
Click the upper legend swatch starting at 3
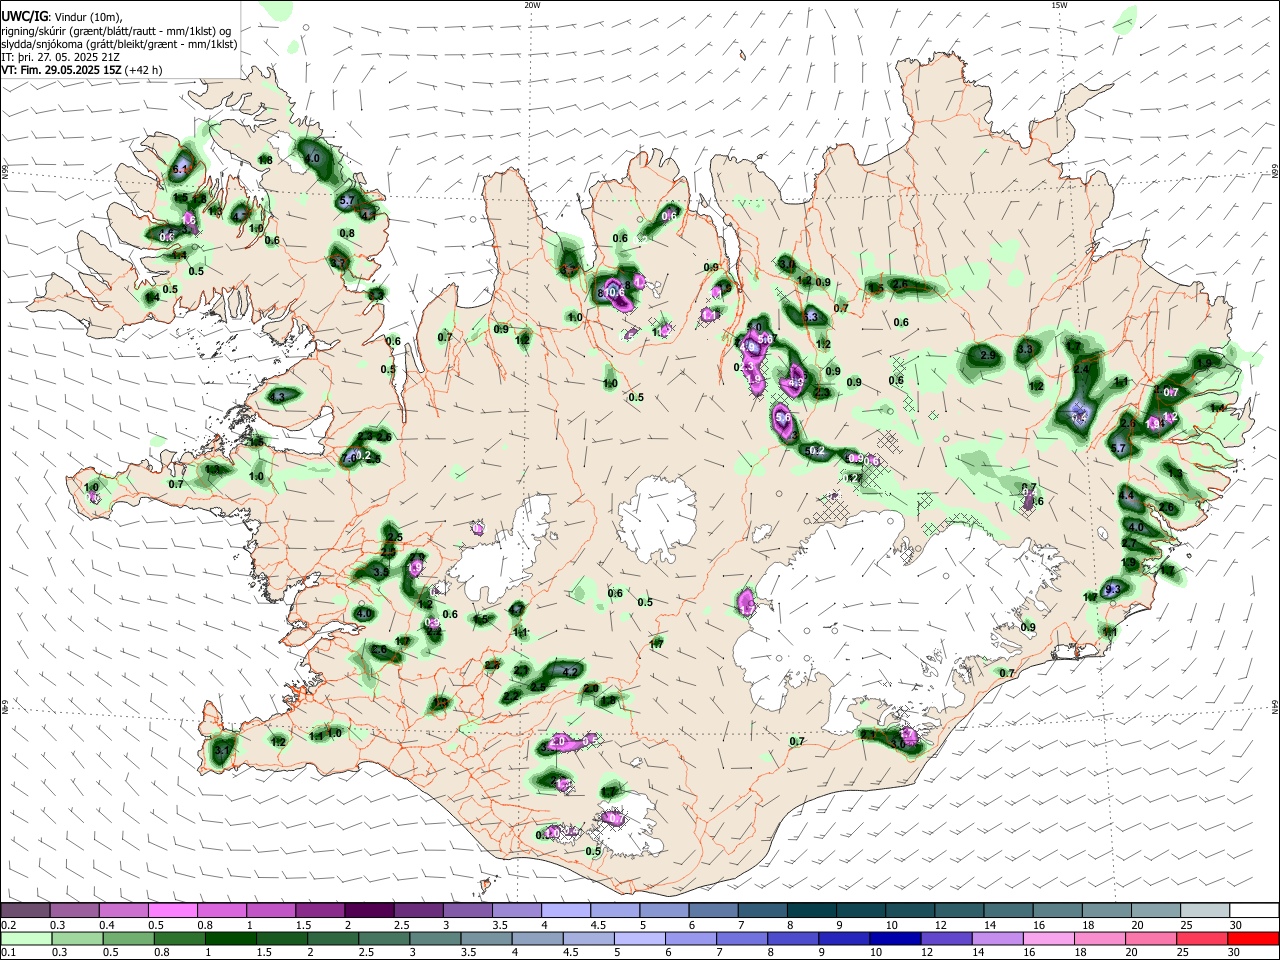pyautogui.click(x=467, y=911)
